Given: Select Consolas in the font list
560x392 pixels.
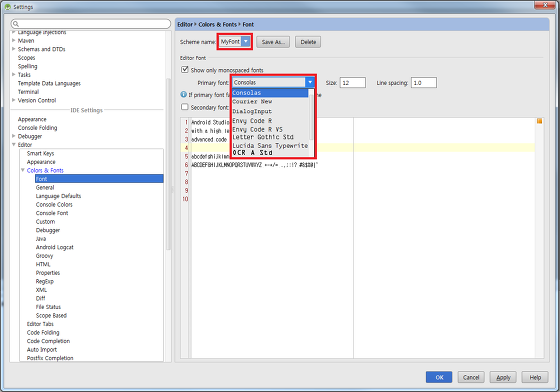Looking at the screenshot, I should point(270,93).
